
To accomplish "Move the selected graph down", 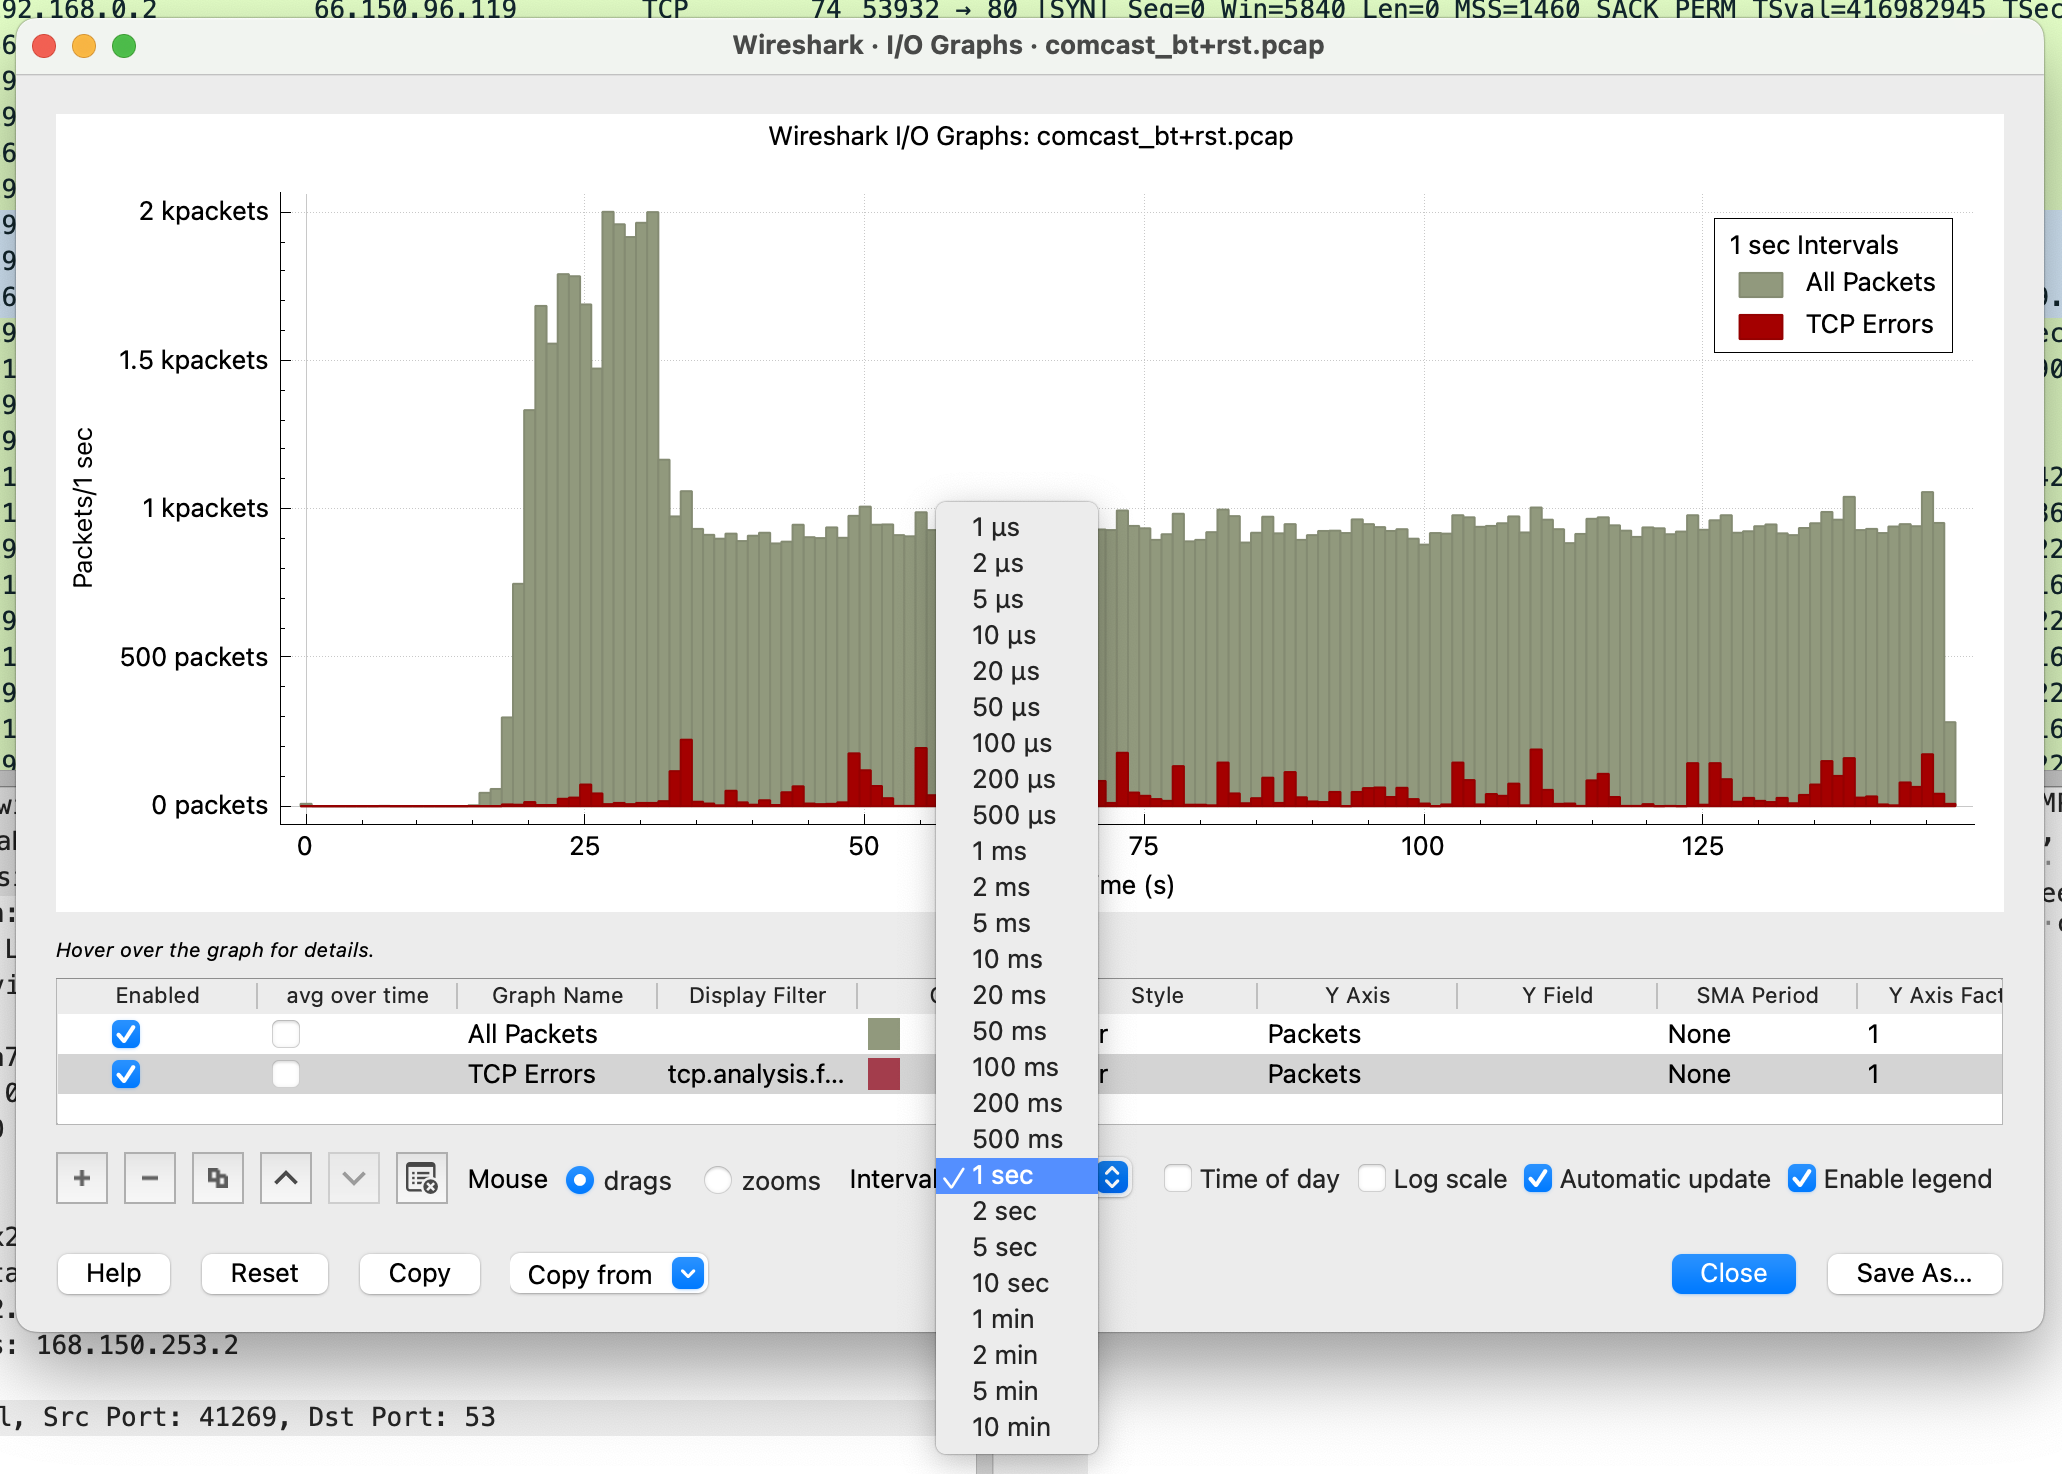I will pos(353,1178).
